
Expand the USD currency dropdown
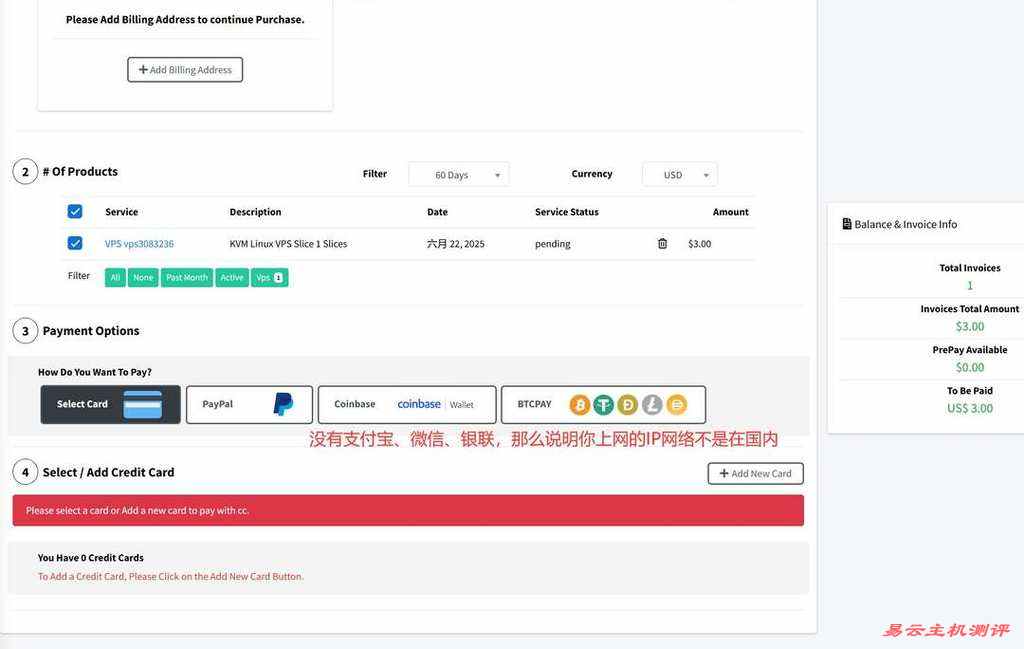[679, 175]
